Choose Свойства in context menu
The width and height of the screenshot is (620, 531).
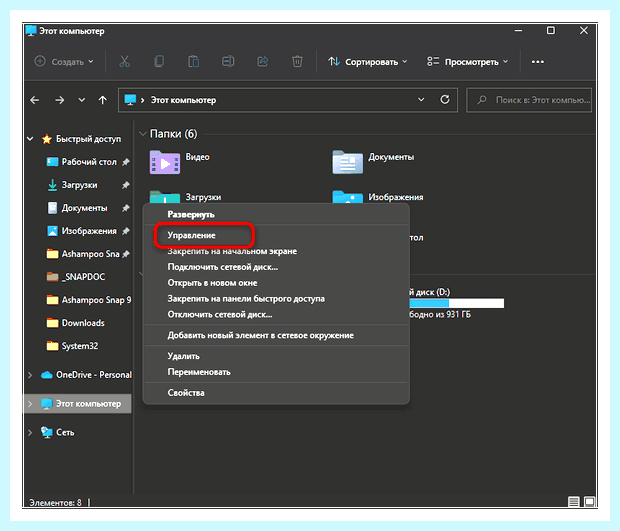pyautogui.click(x=276, y=393)
